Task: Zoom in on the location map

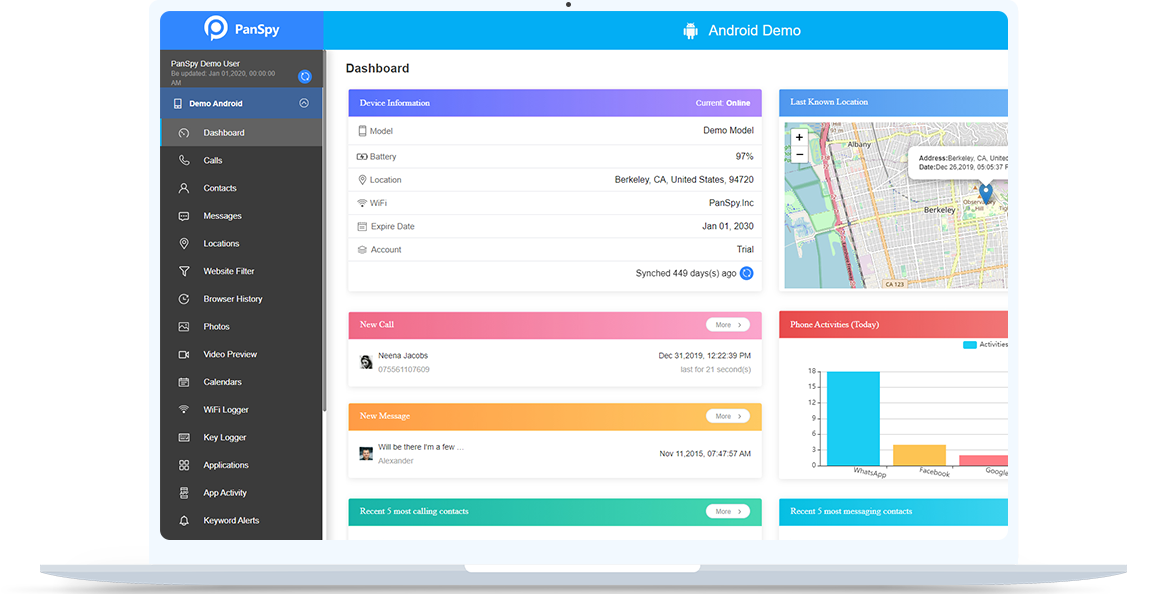Action: pyautogui.click(x=800, y=138)
